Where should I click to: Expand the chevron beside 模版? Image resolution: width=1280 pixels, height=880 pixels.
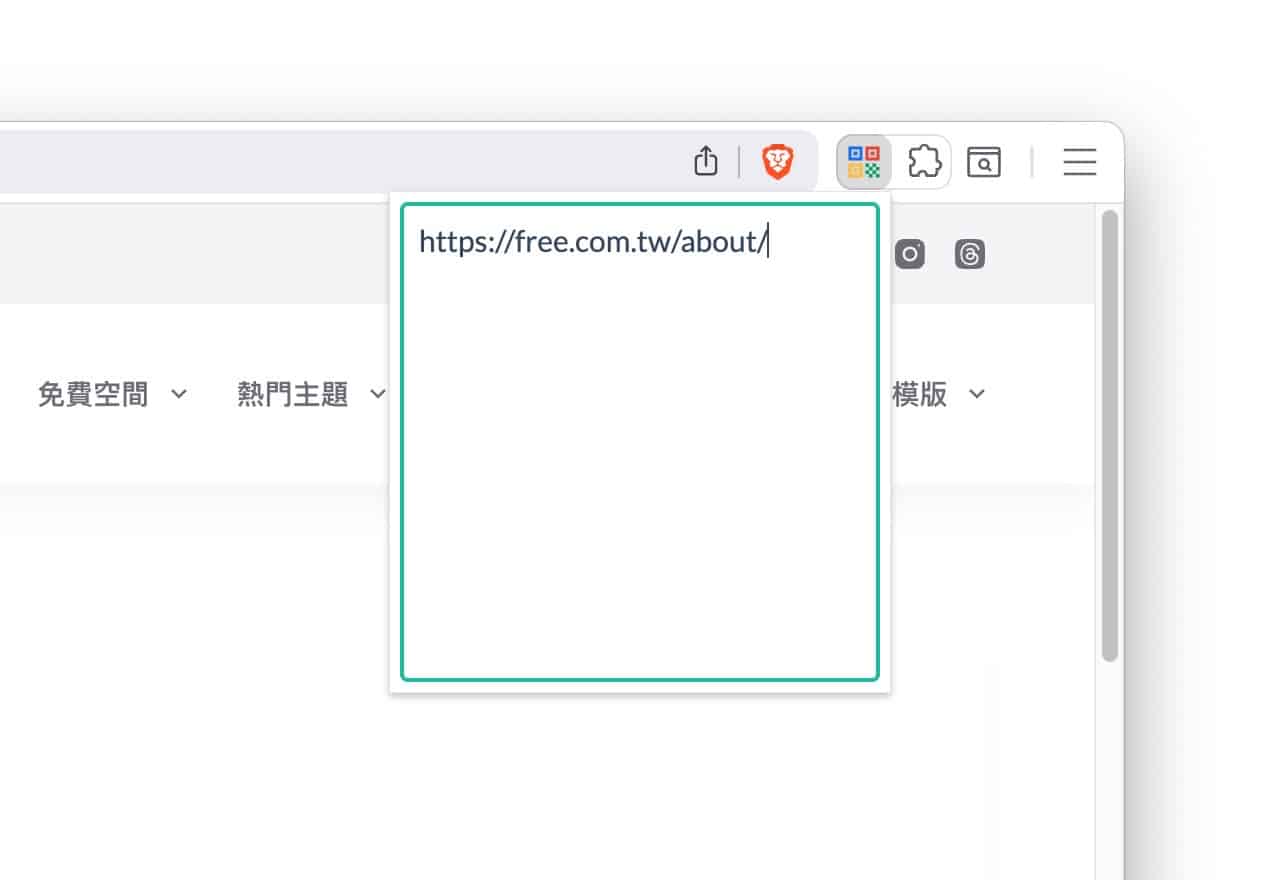click(x=977, y=394)
